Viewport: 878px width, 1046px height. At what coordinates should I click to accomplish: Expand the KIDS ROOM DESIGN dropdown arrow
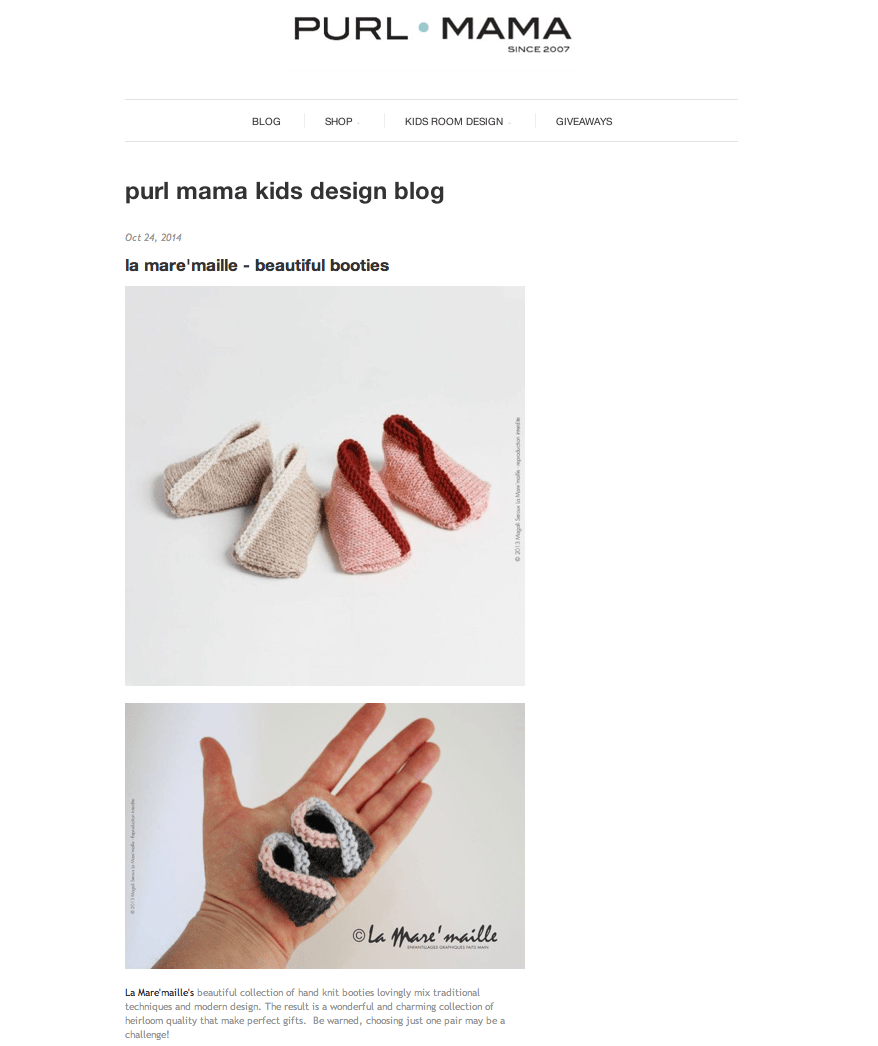pos(510,123)
